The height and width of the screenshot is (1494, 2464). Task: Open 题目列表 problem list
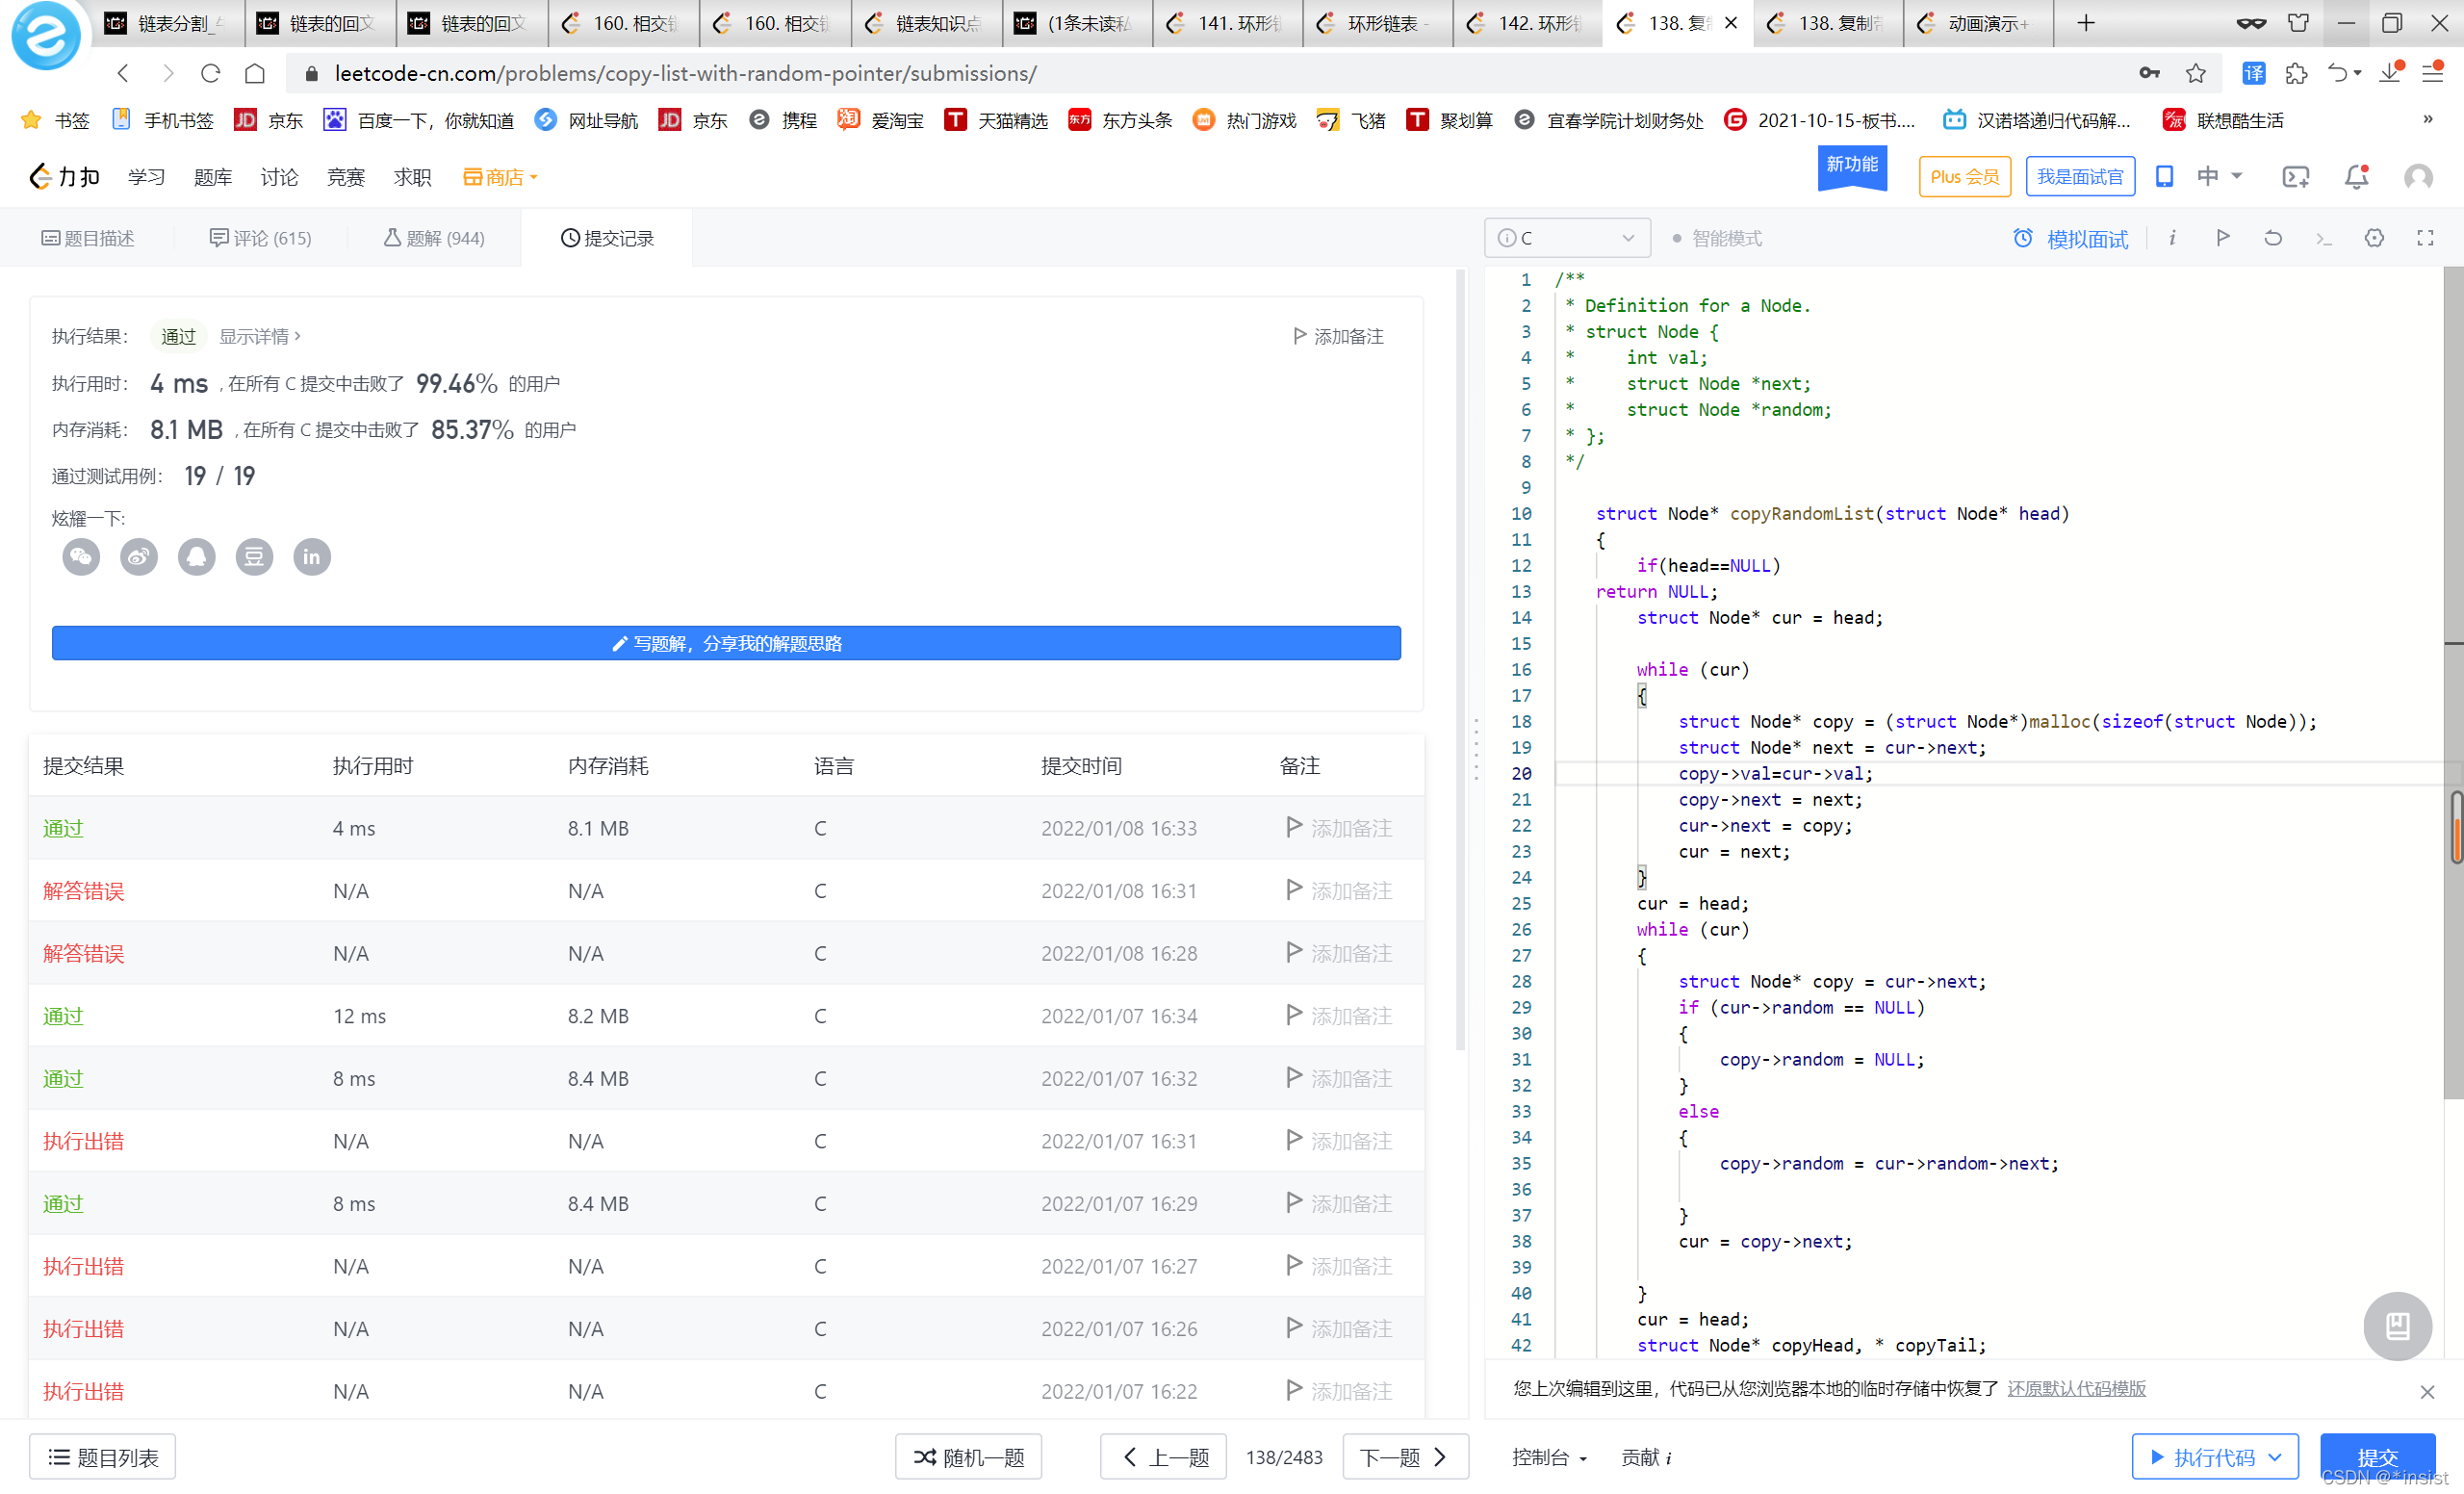coord(102,1457)
